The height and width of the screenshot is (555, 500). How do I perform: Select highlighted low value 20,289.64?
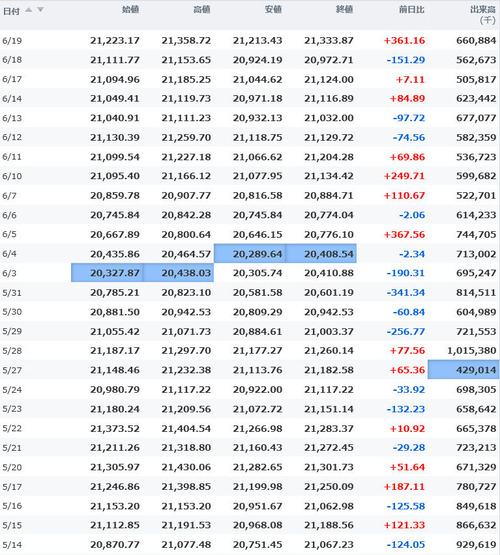pyautogui.click(x=250, y=254)
